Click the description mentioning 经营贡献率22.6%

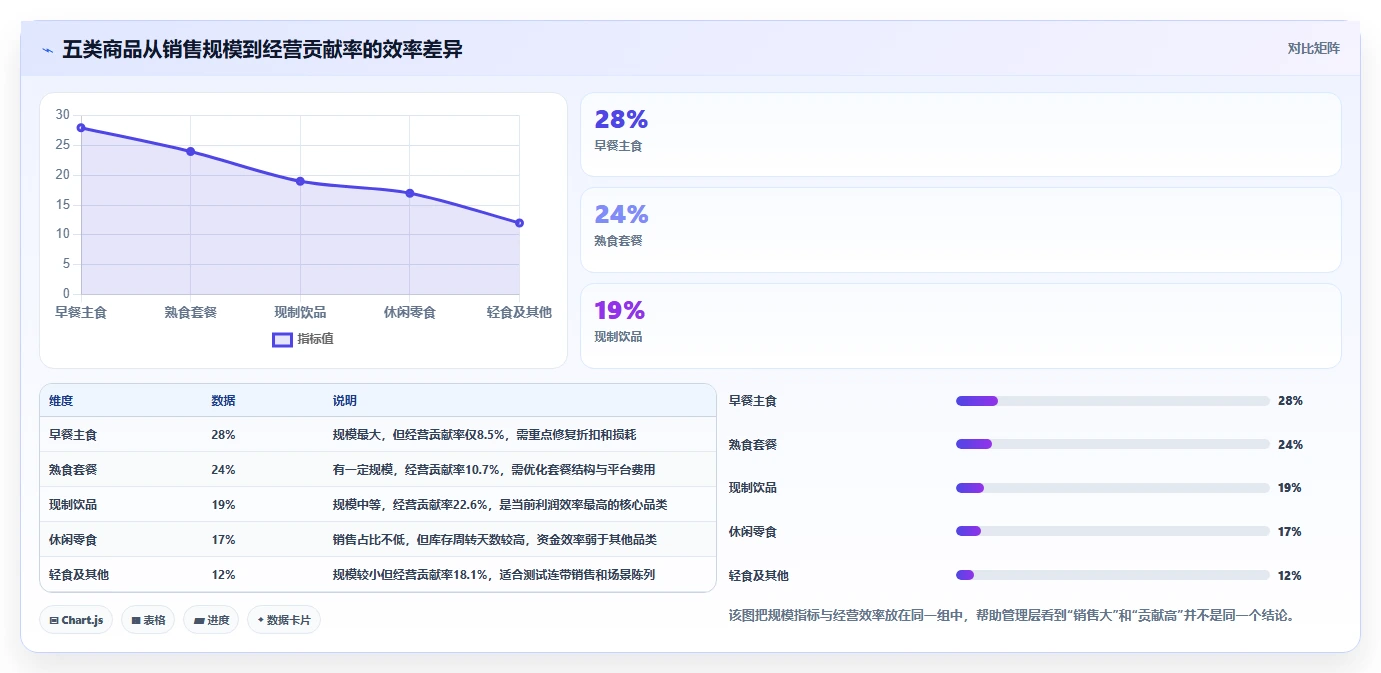[x=500, y=505]
